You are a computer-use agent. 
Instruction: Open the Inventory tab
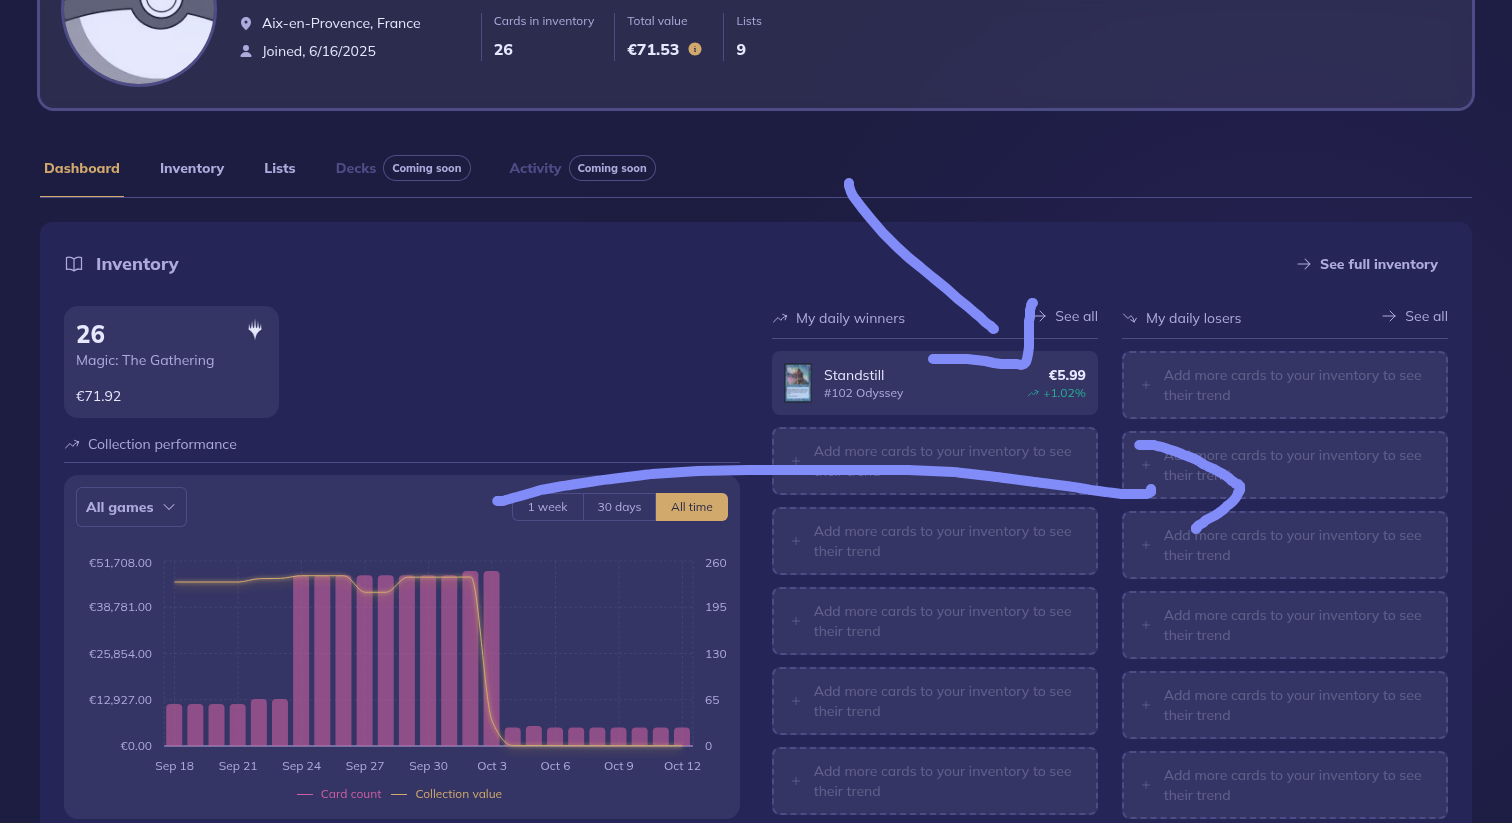click(x=192, y=168)
